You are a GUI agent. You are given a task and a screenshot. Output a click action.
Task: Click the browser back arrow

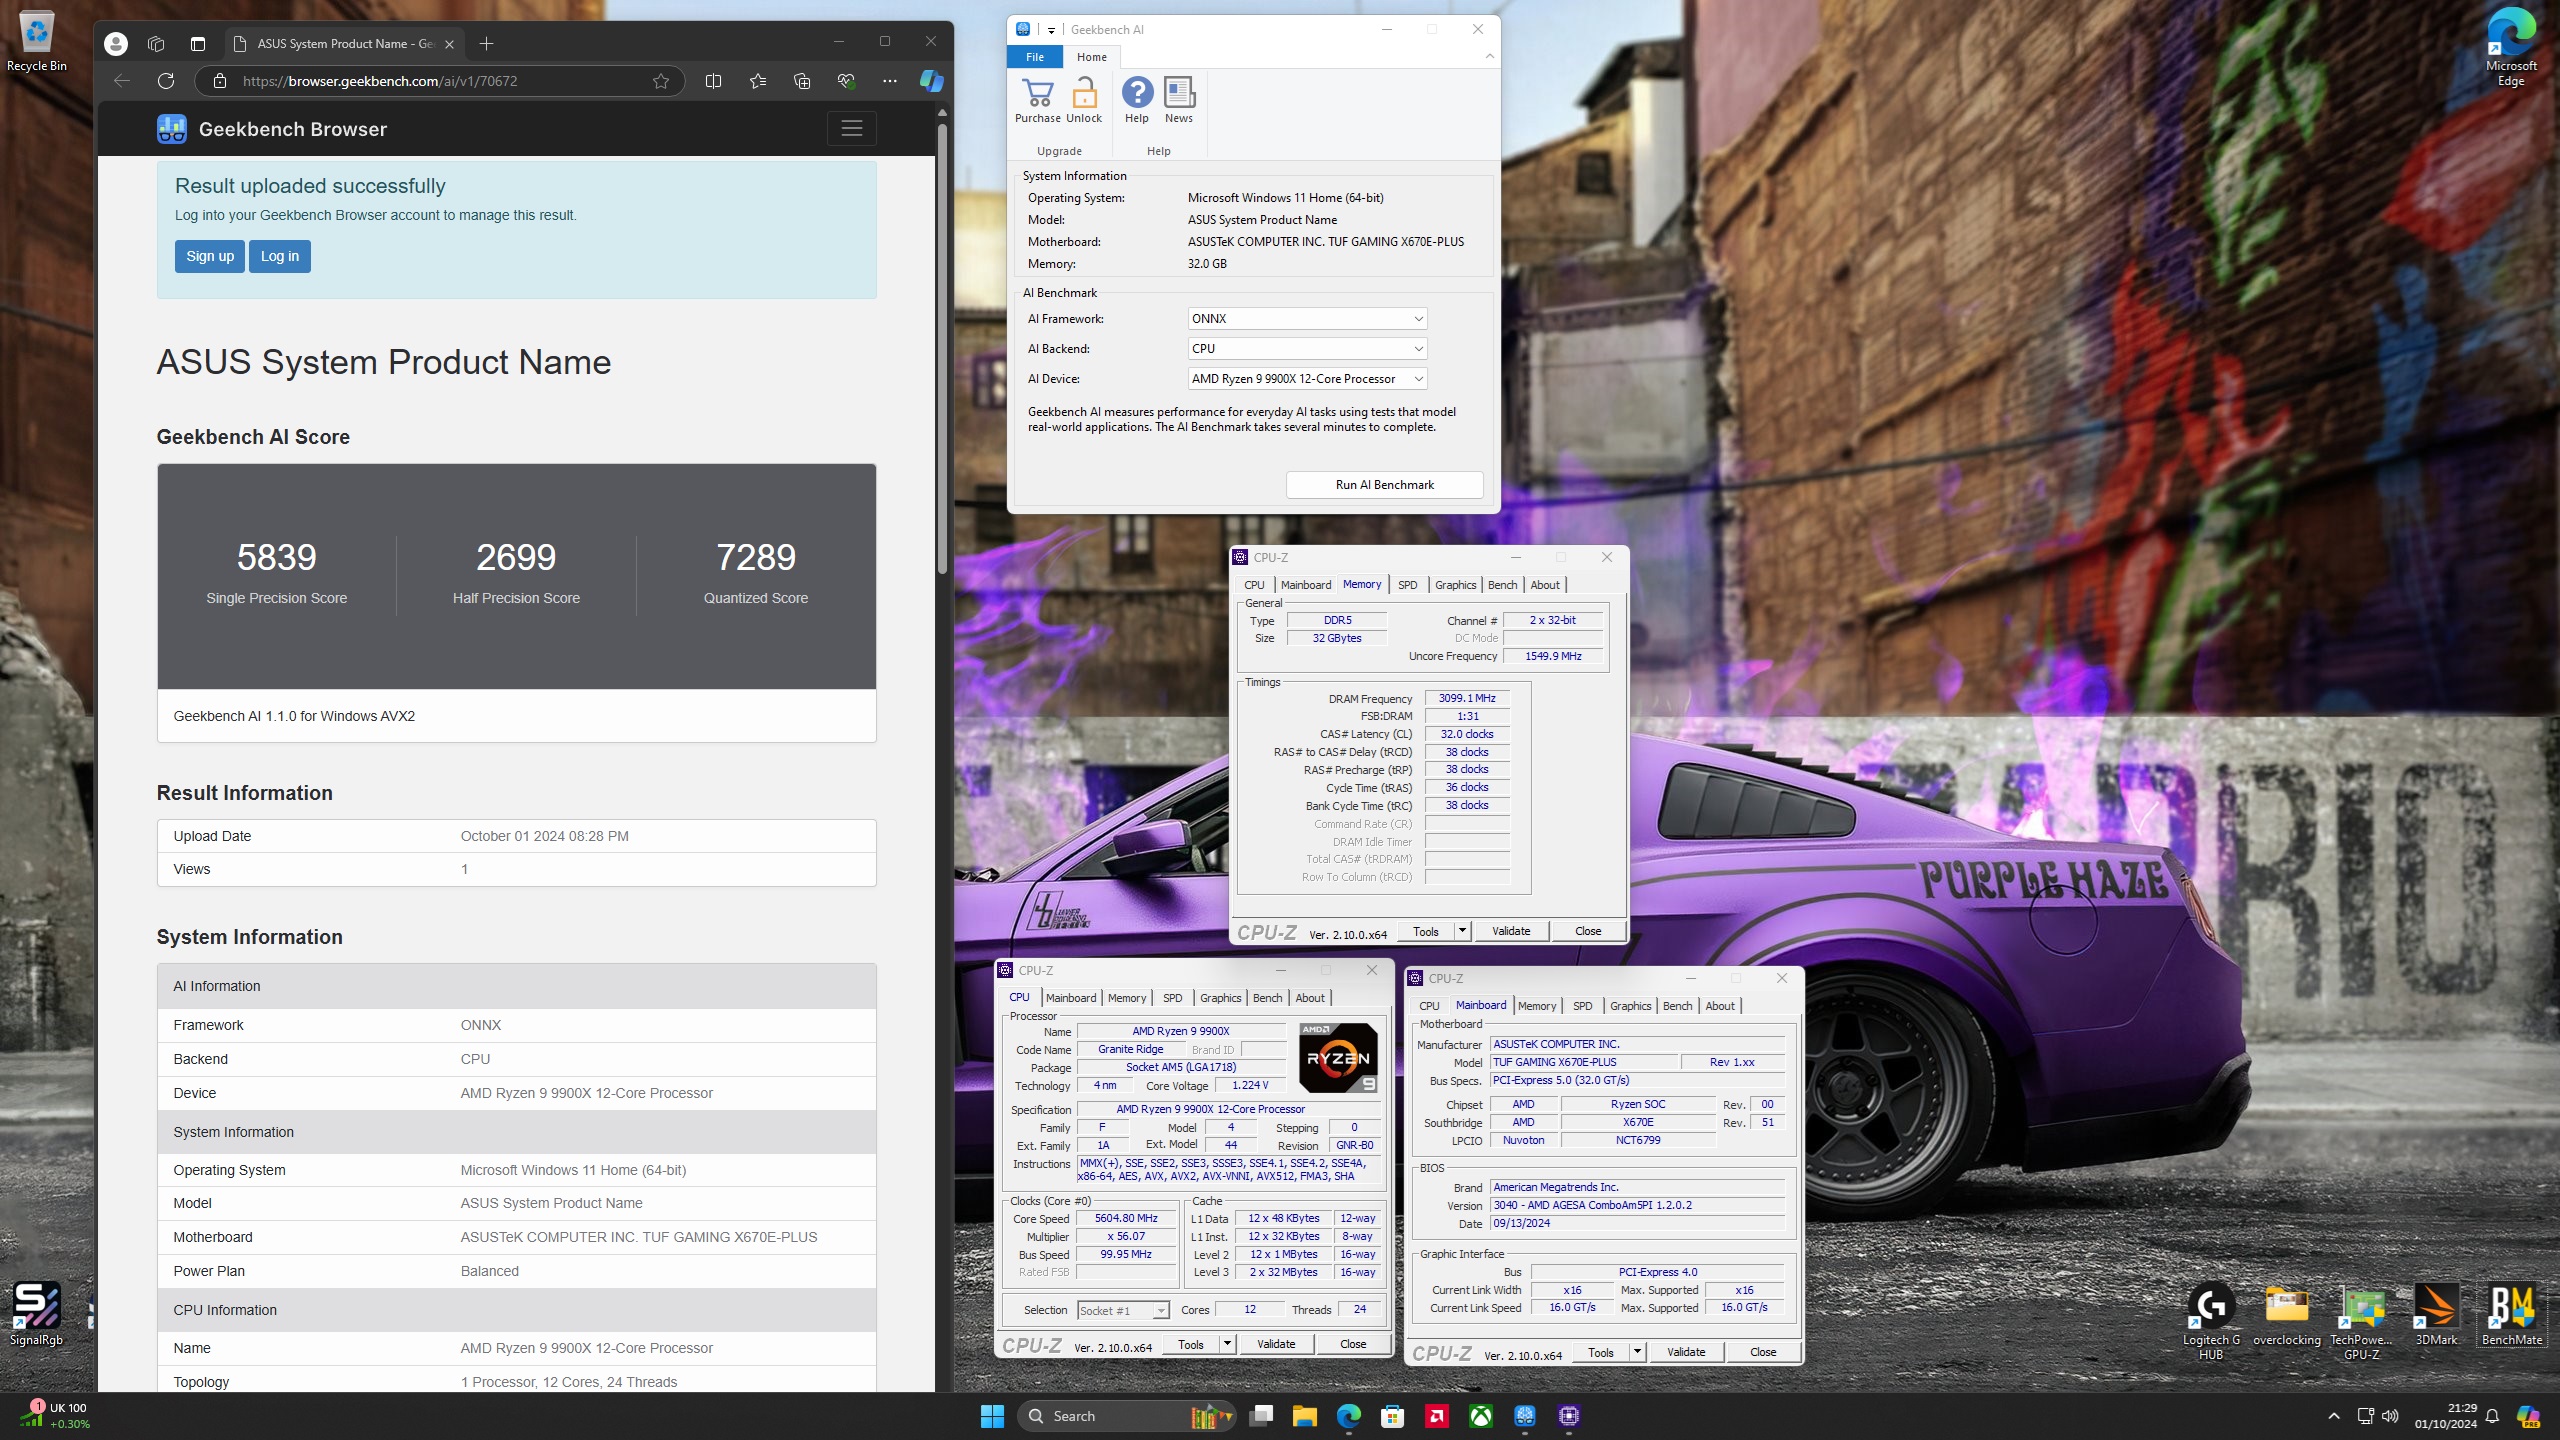click(122, 81)
